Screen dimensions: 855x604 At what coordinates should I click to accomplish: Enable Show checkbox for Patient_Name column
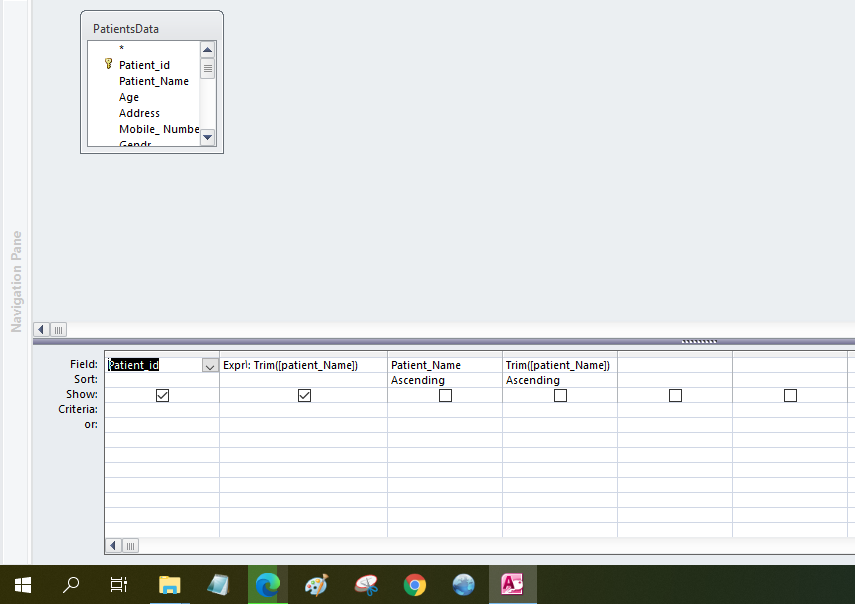point(445,395)
